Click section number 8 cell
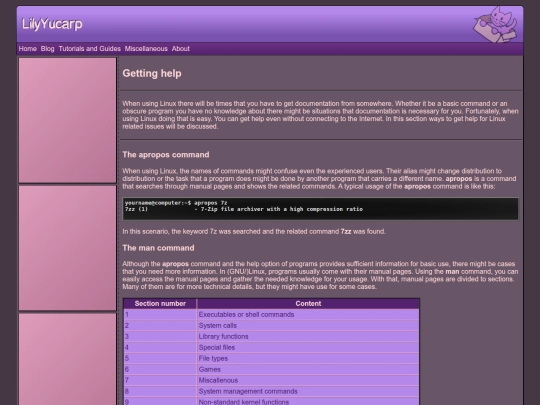This screenshot has width=540, height=405. click(160, 392)
